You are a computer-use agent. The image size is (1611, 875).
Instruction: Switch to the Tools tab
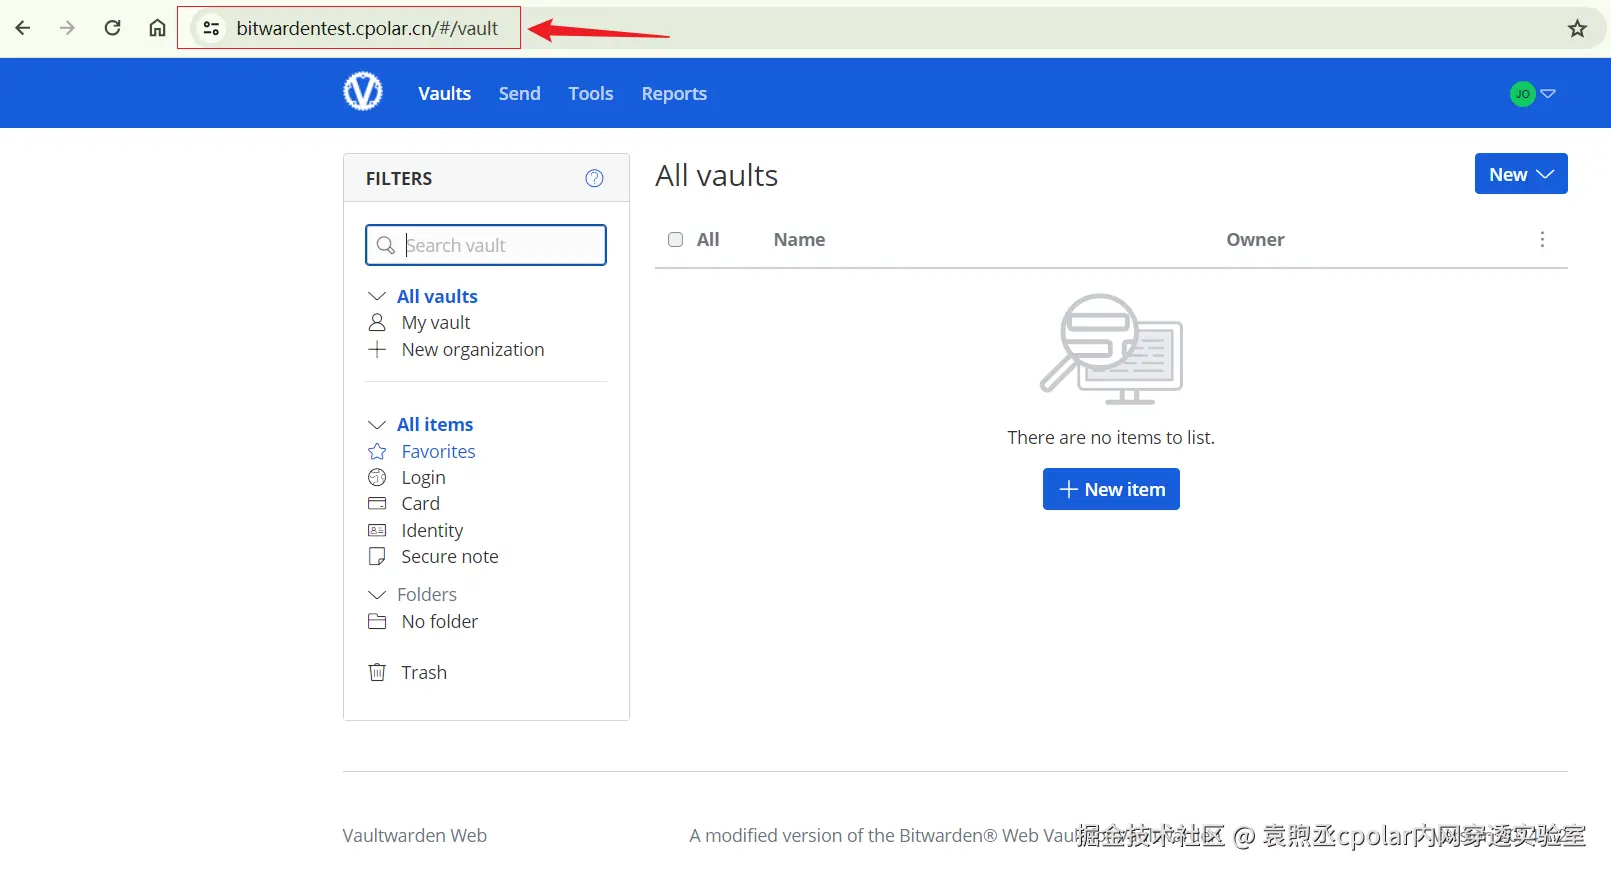(x=591, y=93)
